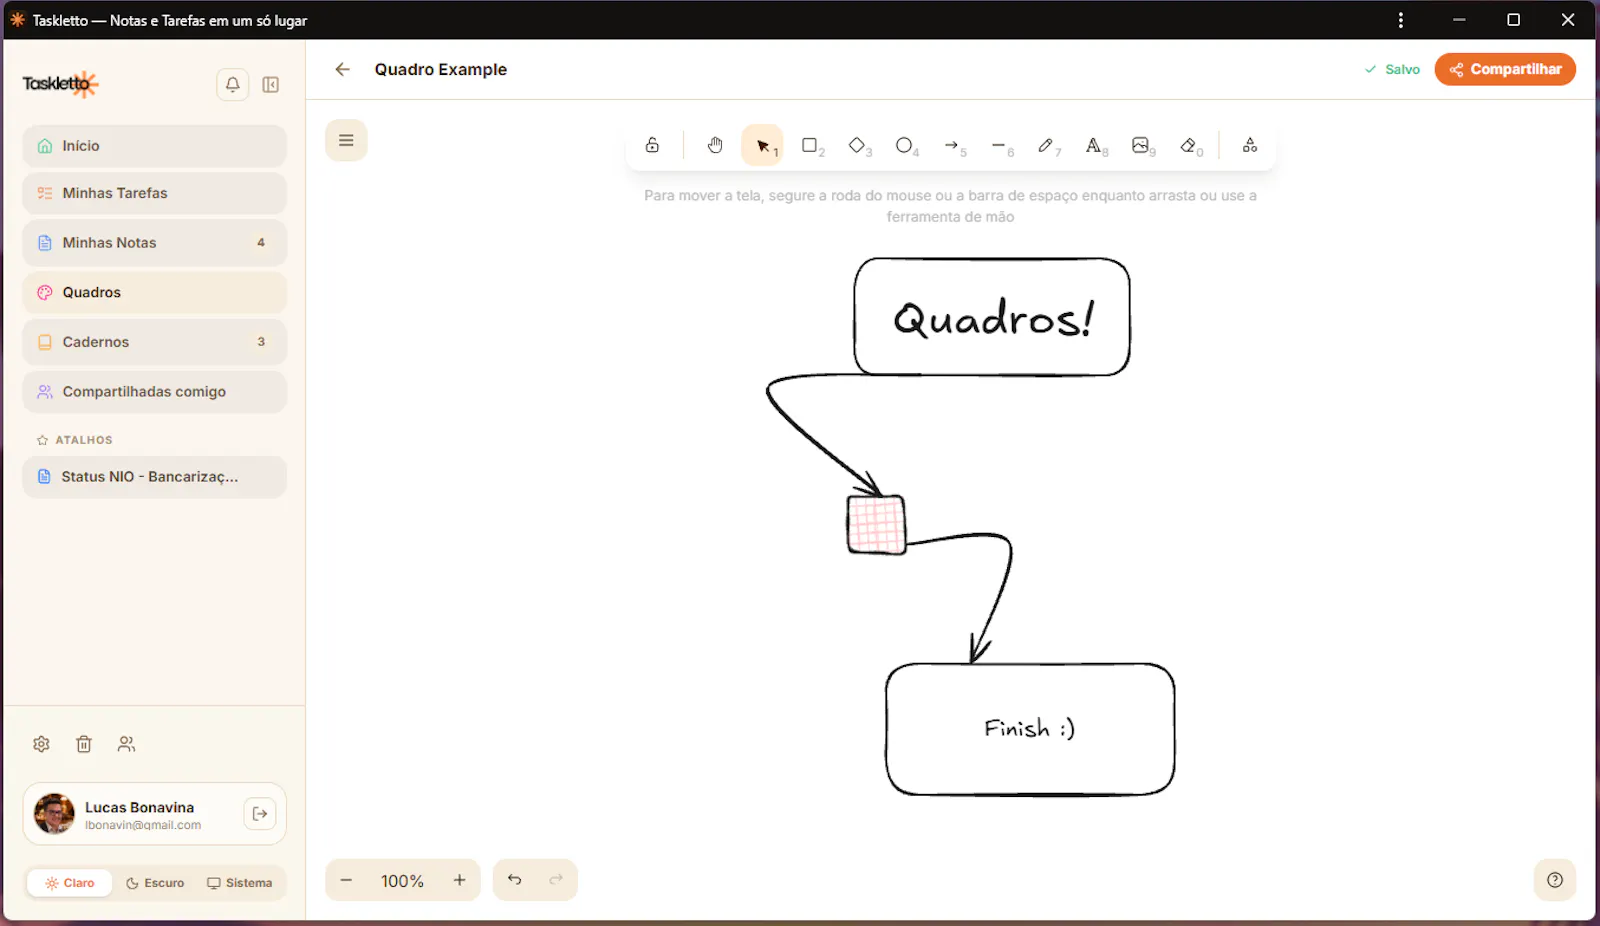
Task: Open the Status NIO shortcut note
Action: (154, 477)
